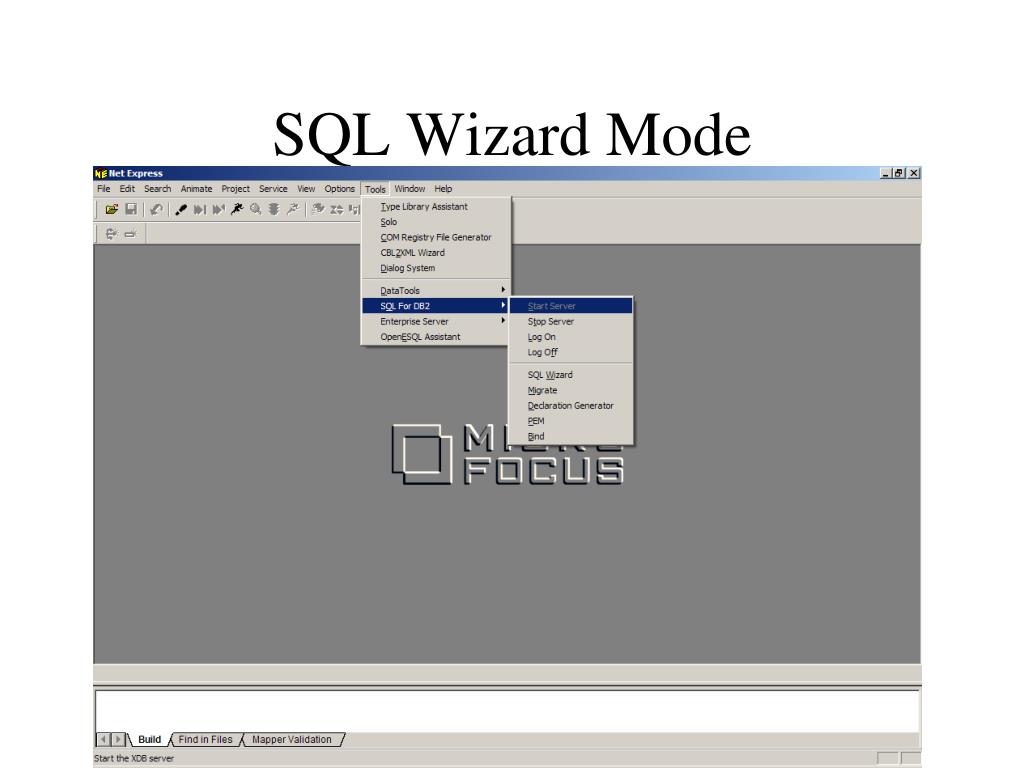Viewport: 1024px width, 768px height.
Task: Click inside the output pane area
Action: pyautogui.click(x=507, y=711)
